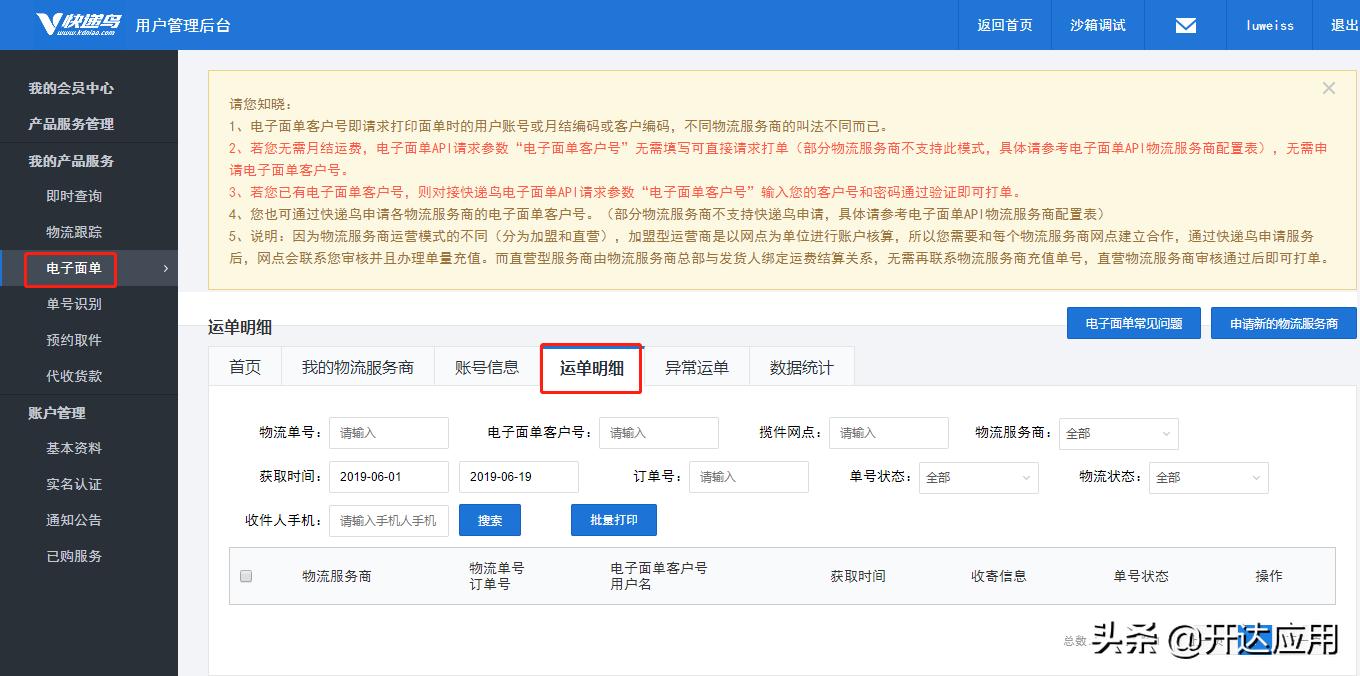The width and height of the screenshot is (1360, 676).
Task: Click the start date field showing 2019-06-01
Action: 388,477
